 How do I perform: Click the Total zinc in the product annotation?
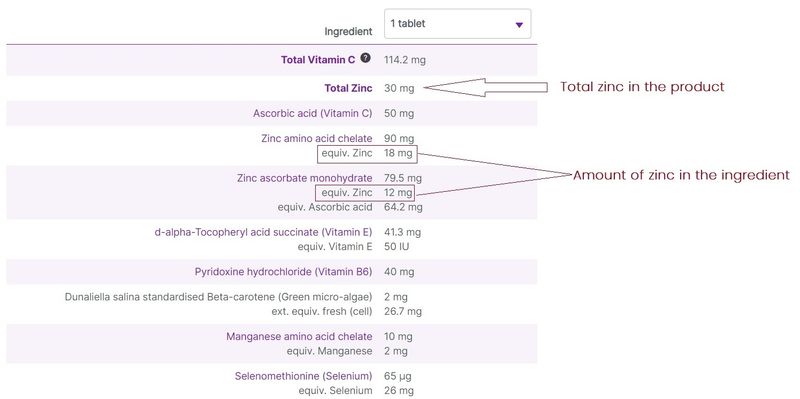point(642,87)
